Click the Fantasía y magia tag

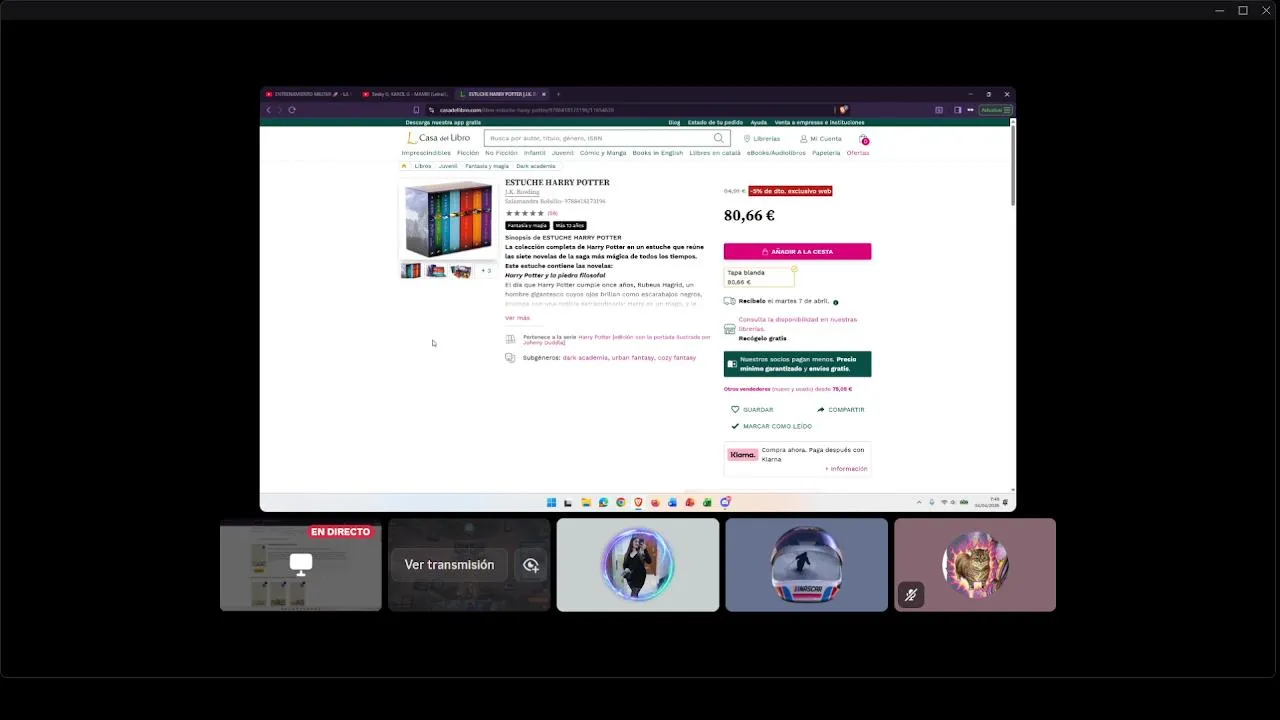tap(527, 226)
